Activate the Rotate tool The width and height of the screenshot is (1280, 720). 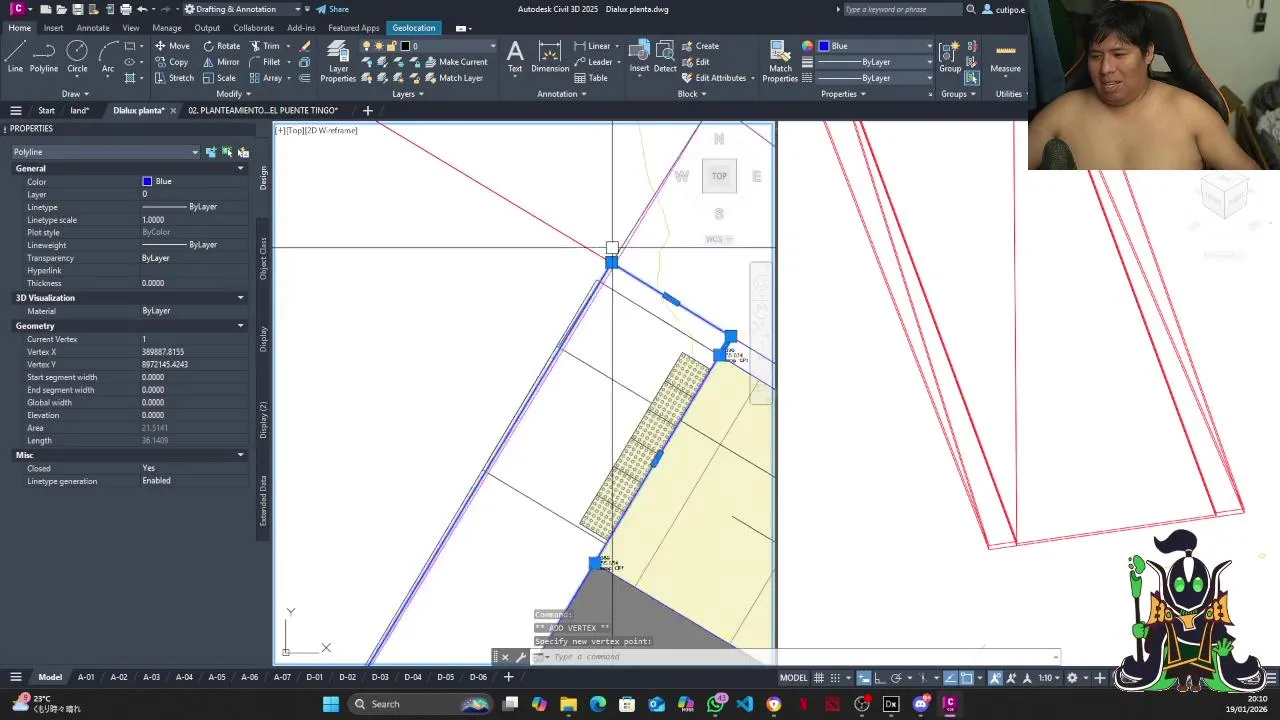click(x=221, y=46)
